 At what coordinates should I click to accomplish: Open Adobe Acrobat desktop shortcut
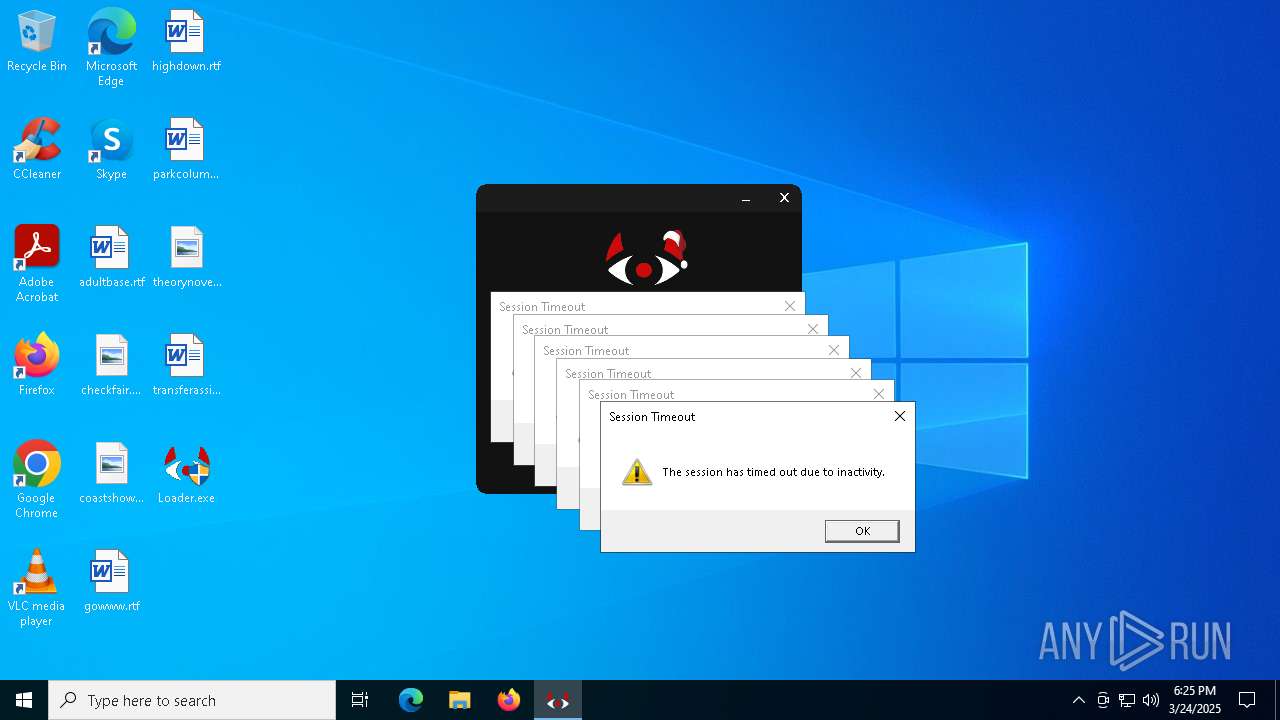[x=37, y=264]
